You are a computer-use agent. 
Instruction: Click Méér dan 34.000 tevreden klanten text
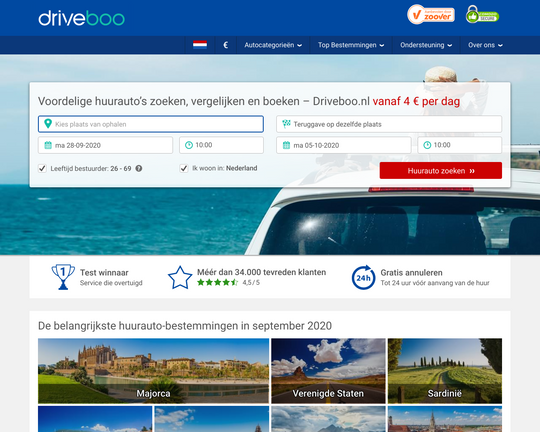tap(261, 272)
